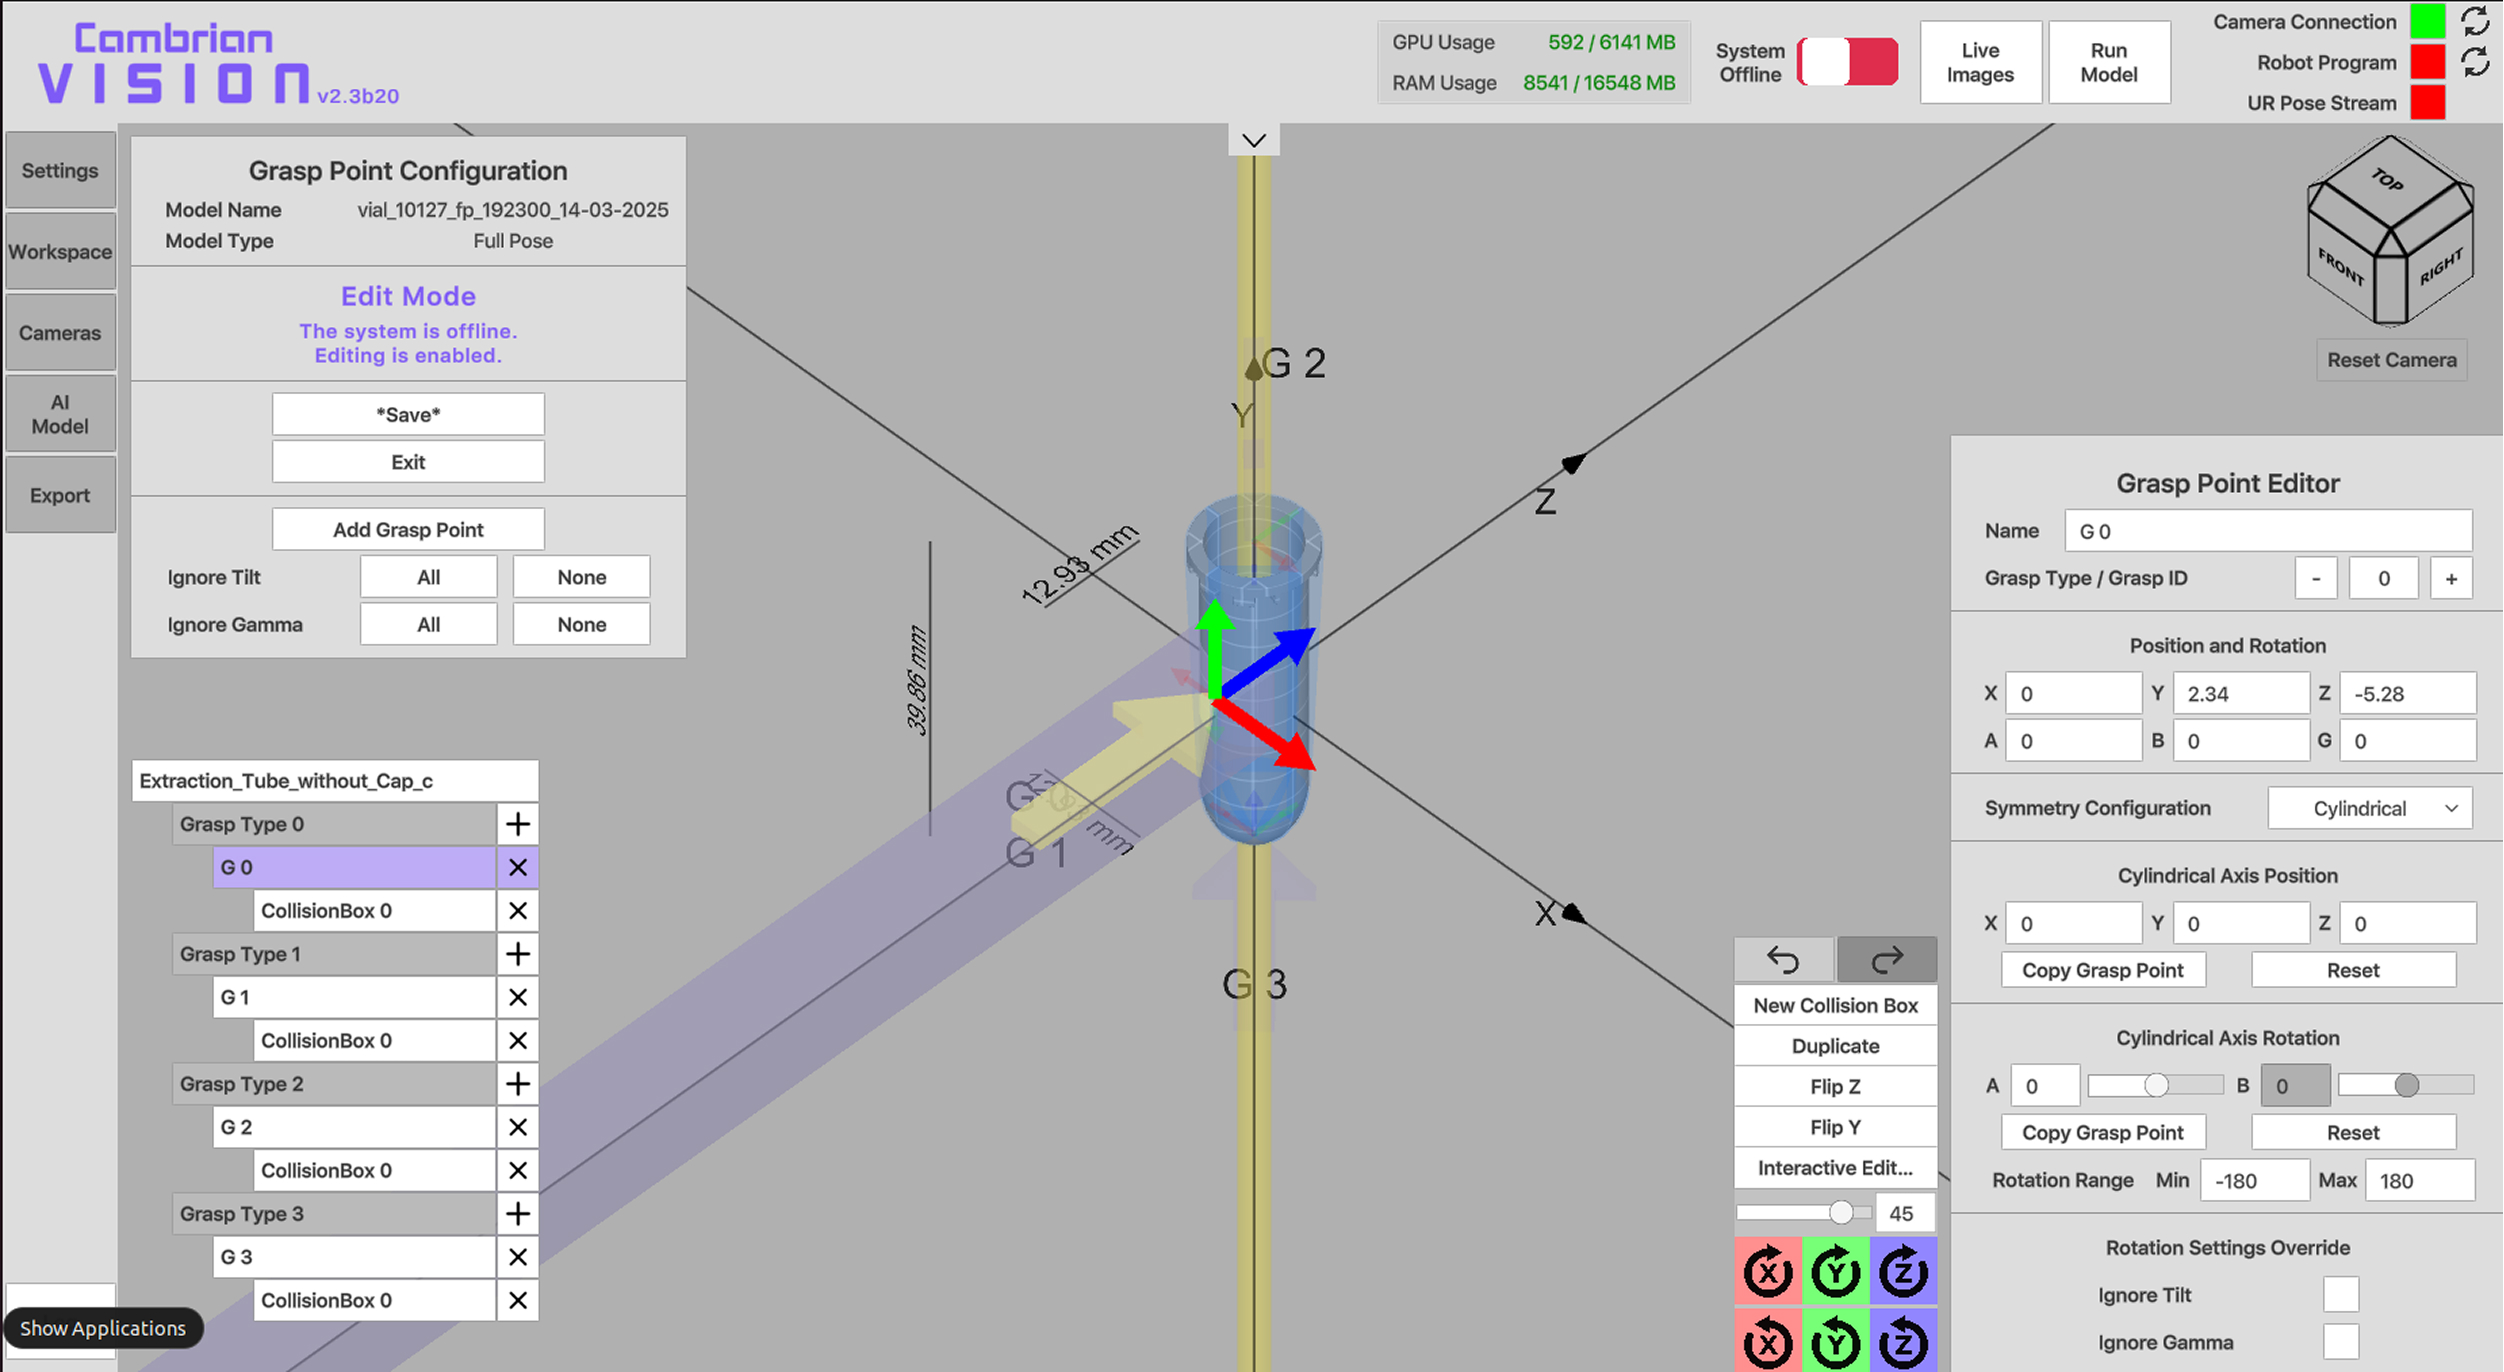Enable the Ignore Gamma override checkbox

[x=2340, y=1342]
